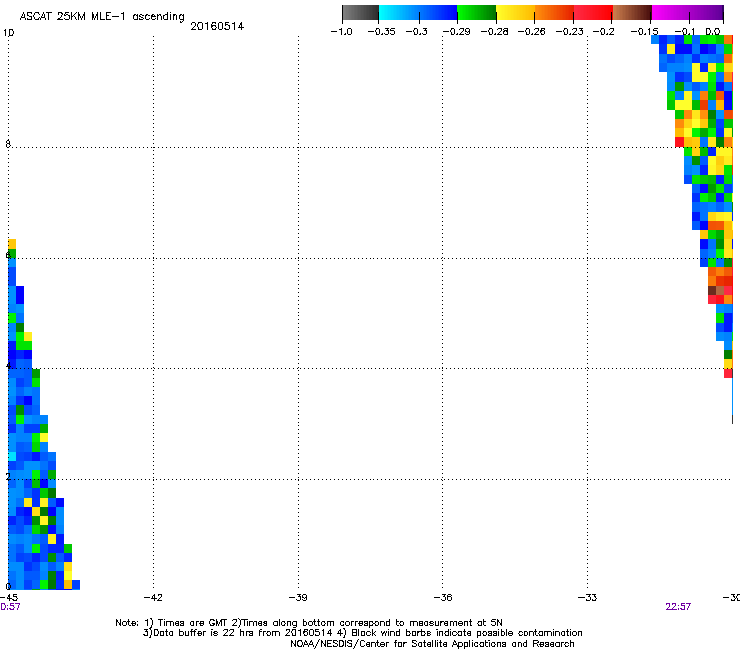Click the gray segment of the color bar
This screenshot has height=650, width=740.
(x=361, y=13)
